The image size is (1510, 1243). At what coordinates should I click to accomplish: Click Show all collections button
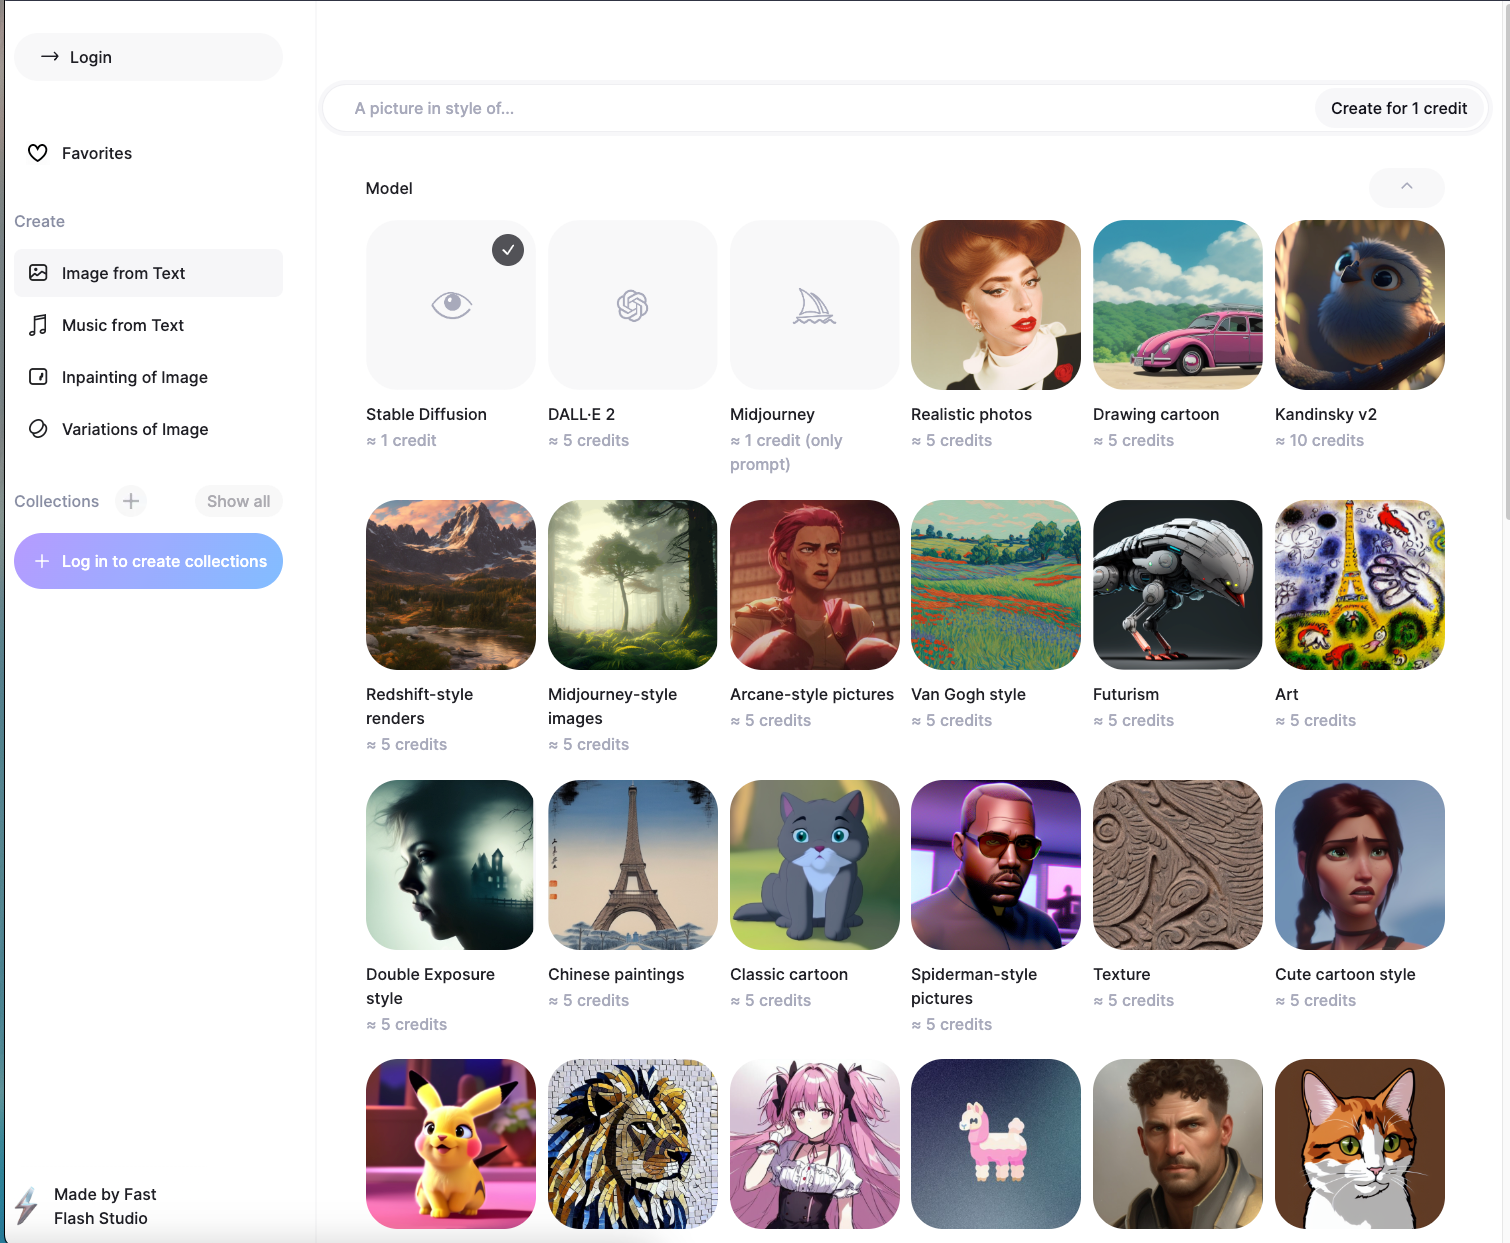238,501
